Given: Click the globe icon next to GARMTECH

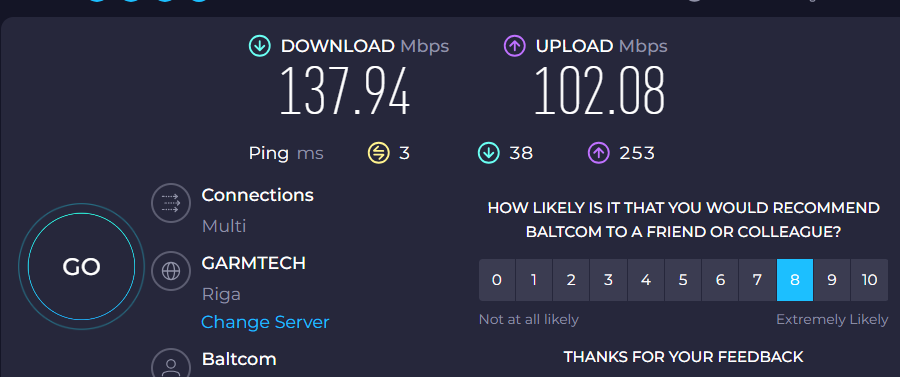Looking at the screenshot, I should point(171,271).
